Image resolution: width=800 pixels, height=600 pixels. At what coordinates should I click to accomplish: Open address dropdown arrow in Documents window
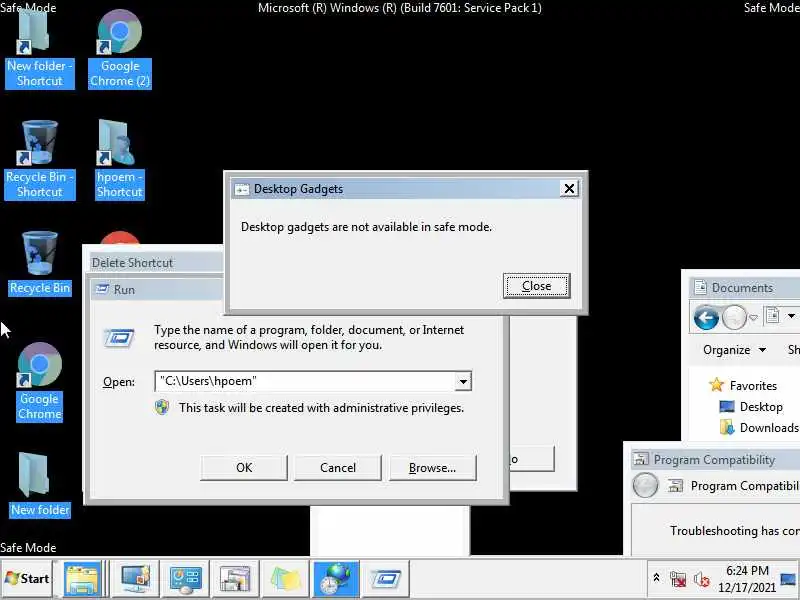click(791, 316)
